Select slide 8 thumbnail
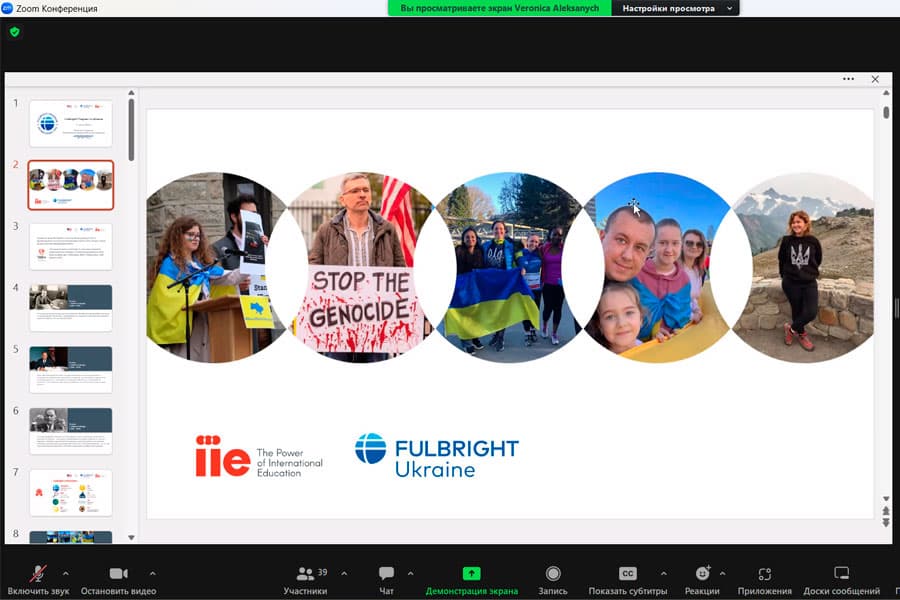The height and width of the screenshot is (600, 900). 71,537
